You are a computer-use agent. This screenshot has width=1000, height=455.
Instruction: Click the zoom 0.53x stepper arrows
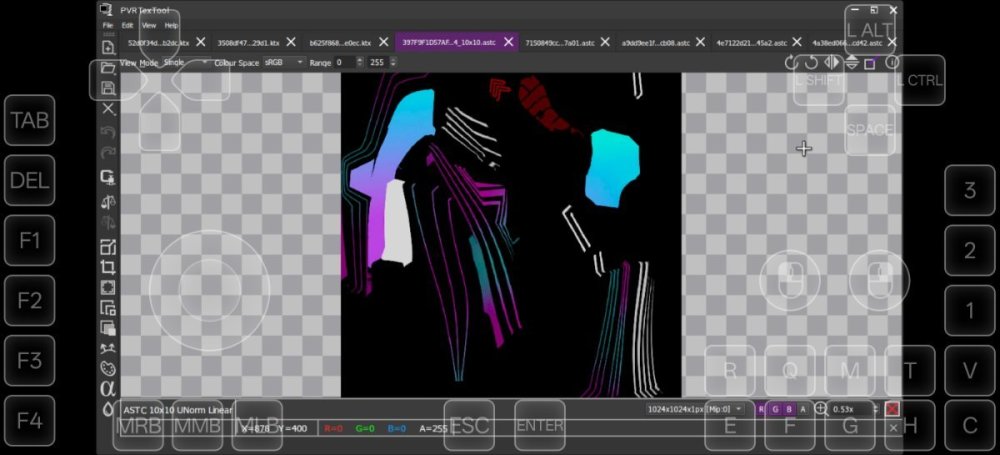pos(878,409)
